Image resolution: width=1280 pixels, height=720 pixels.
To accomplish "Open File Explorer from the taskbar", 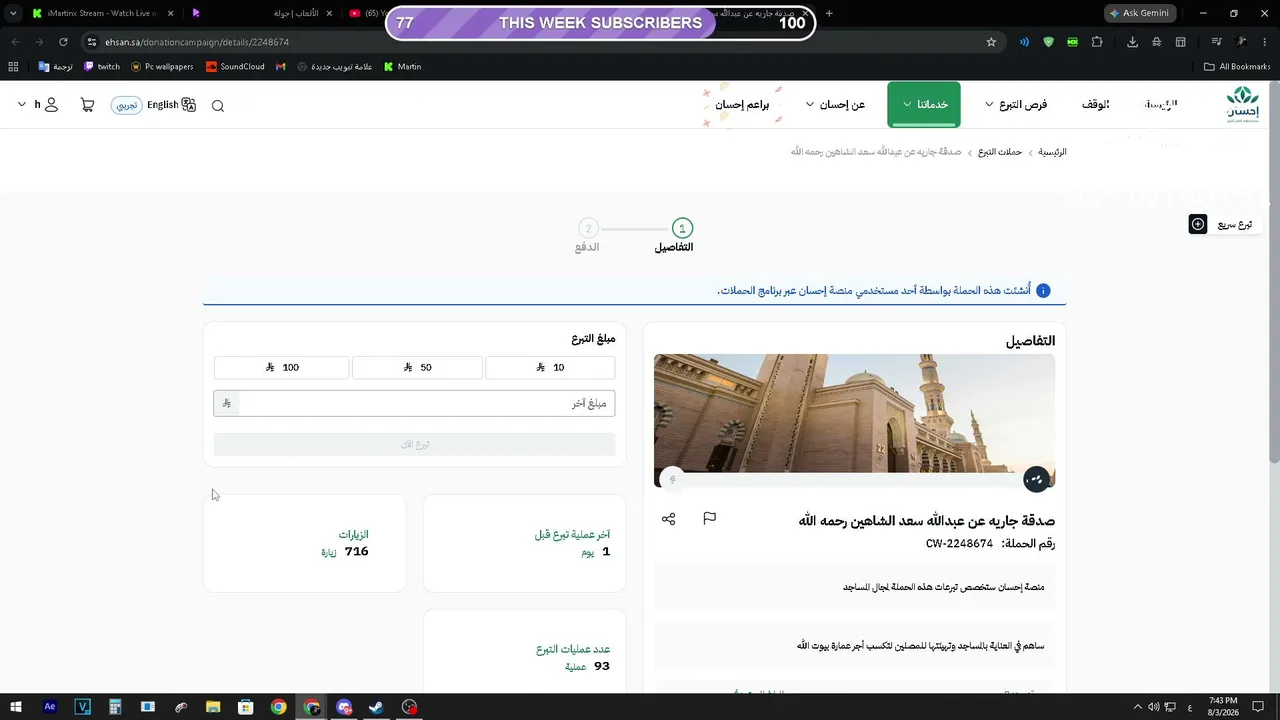I will point(213,707).
